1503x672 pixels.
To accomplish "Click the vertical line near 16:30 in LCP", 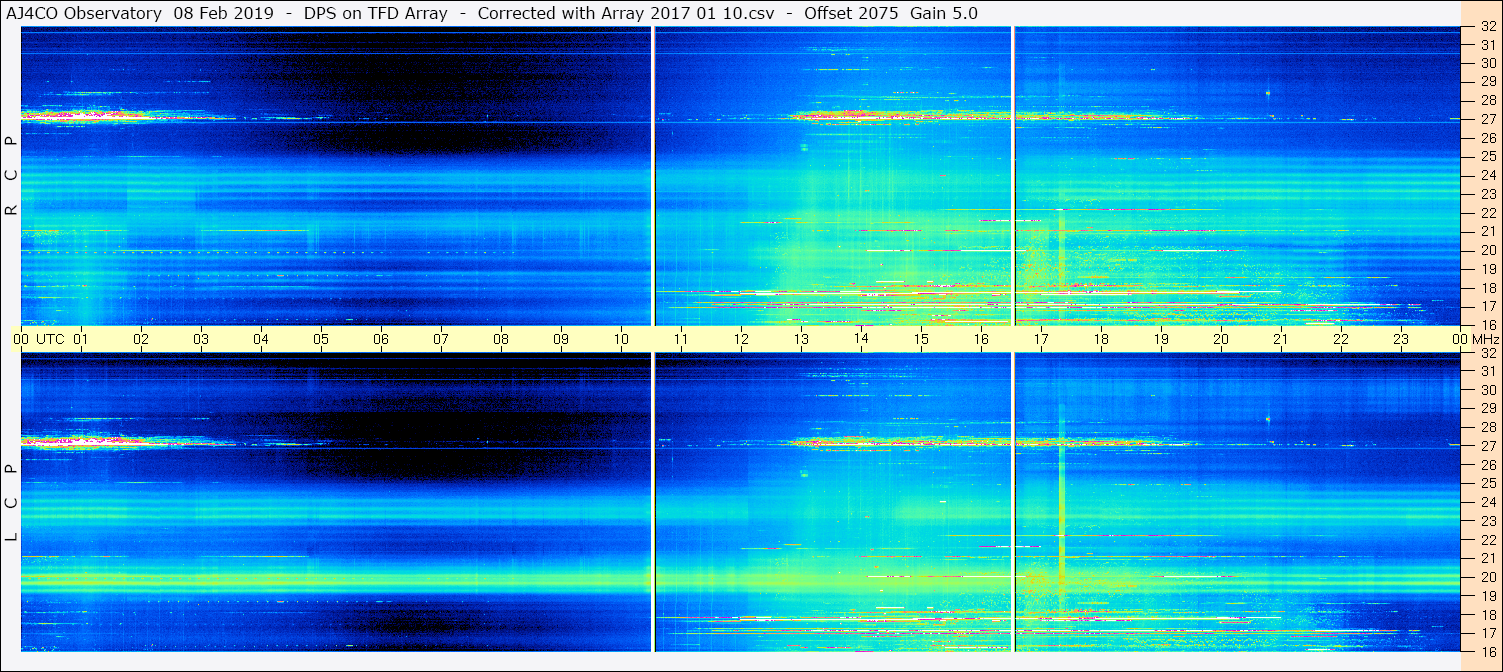I will click(x=1013, y=502).
